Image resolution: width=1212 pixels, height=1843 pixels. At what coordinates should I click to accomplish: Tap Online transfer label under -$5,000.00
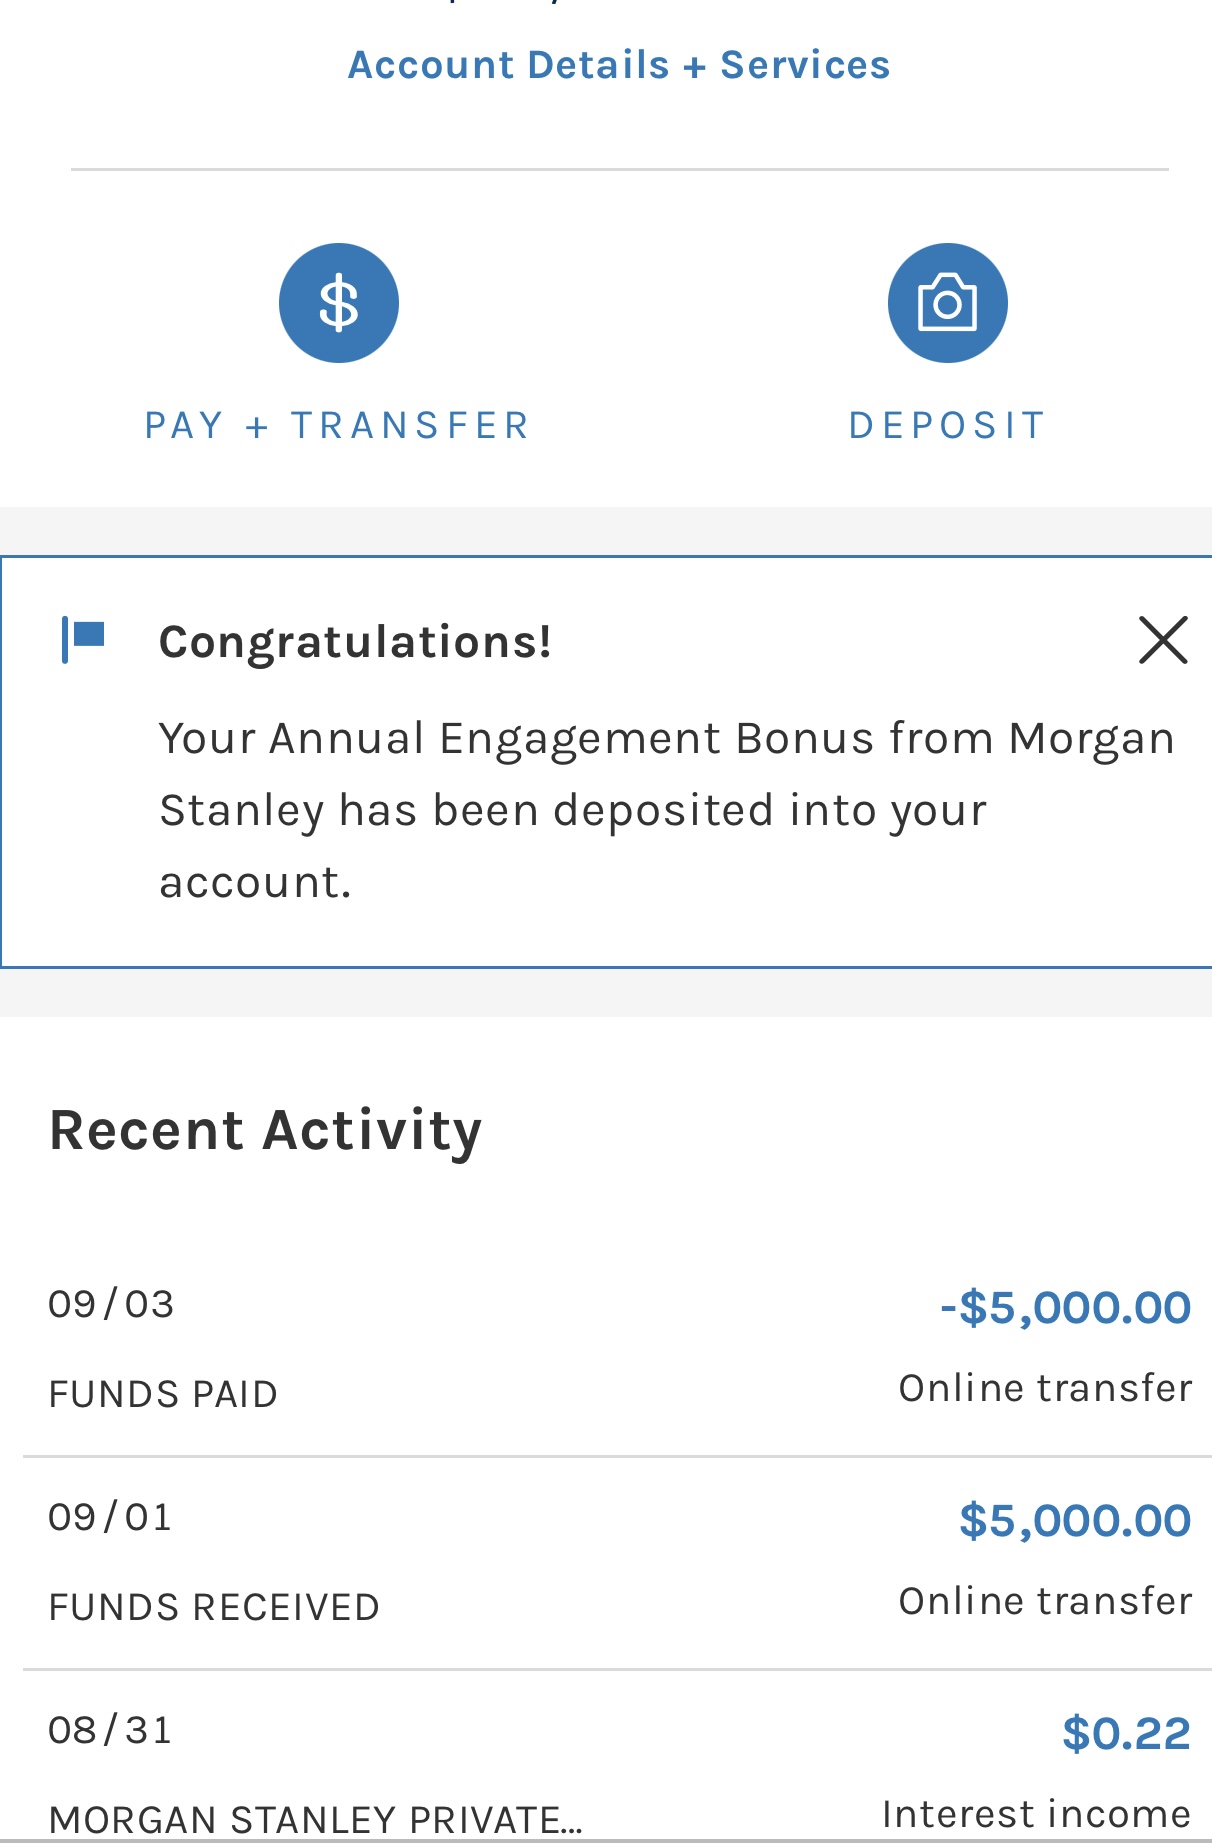[x=1045, y=1389]
